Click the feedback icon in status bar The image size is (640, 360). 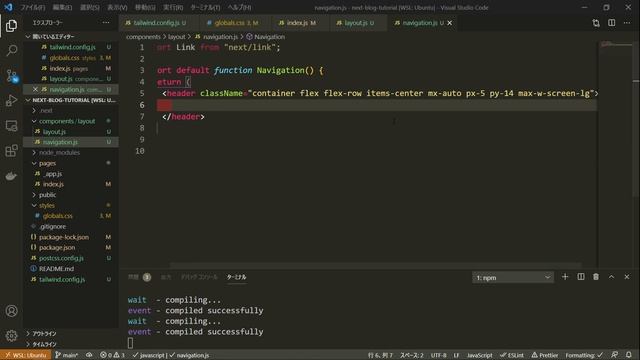(x=614, y=355)
